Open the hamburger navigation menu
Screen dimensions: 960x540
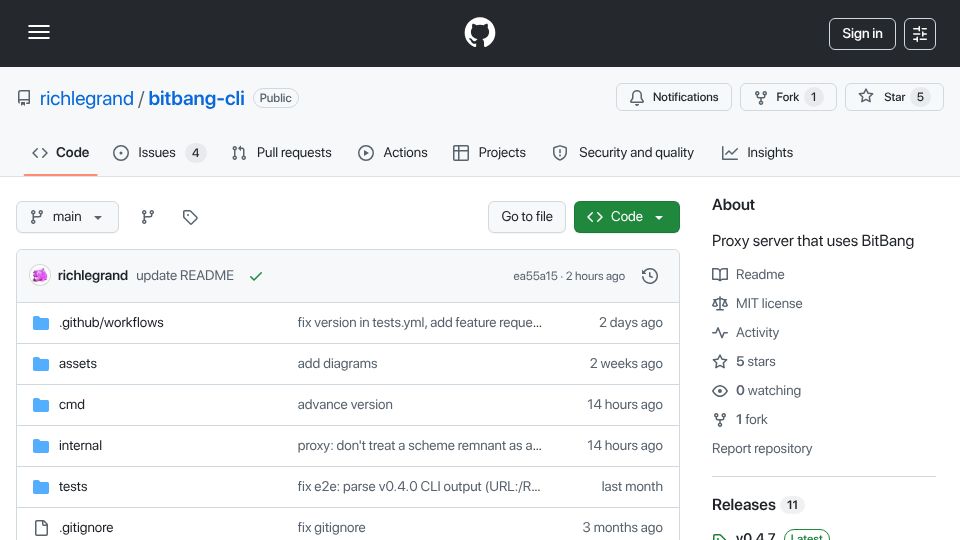(39, 32)
